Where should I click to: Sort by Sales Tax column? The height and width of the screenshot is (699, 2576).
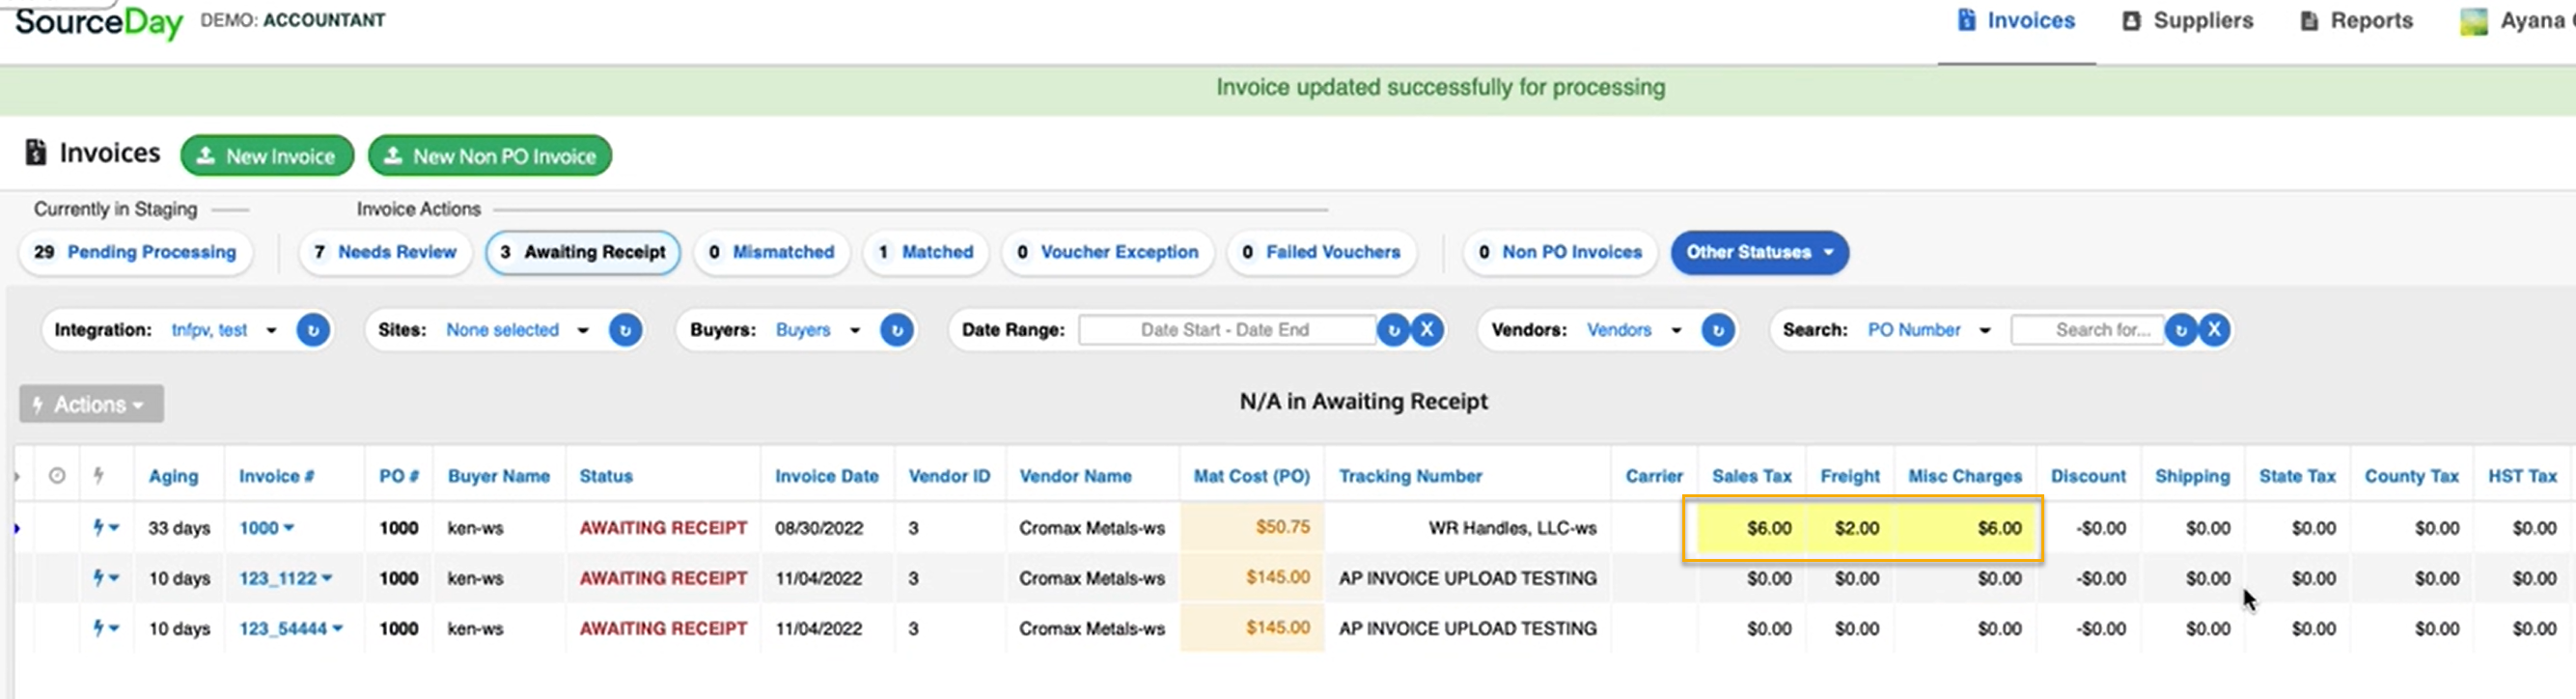1751,477
